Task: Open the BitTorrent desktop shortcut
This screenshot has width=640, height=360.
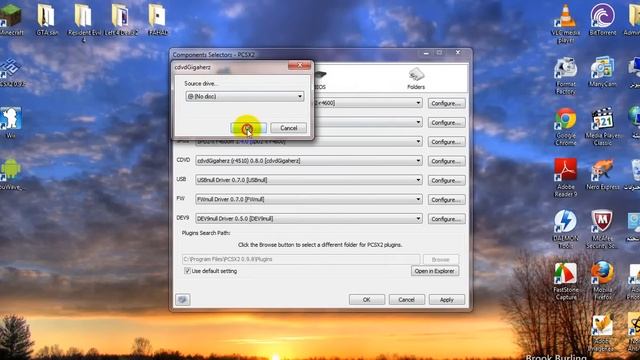Action: coord(602,19)
